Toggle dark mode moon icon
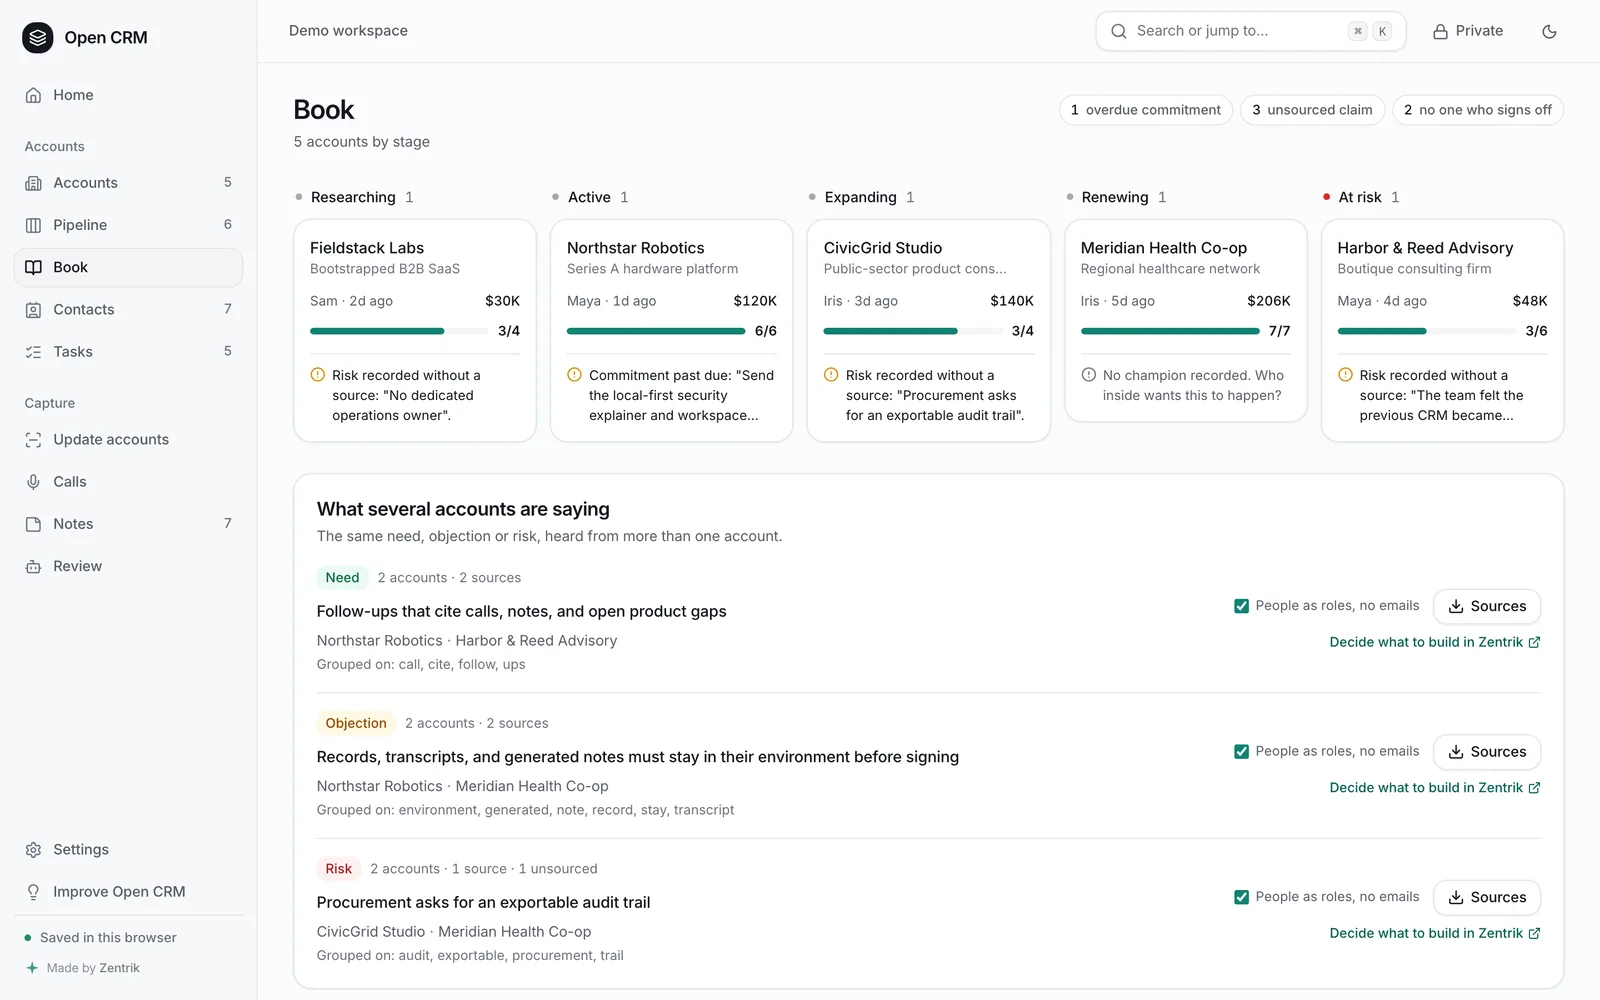 point(1549,31)
